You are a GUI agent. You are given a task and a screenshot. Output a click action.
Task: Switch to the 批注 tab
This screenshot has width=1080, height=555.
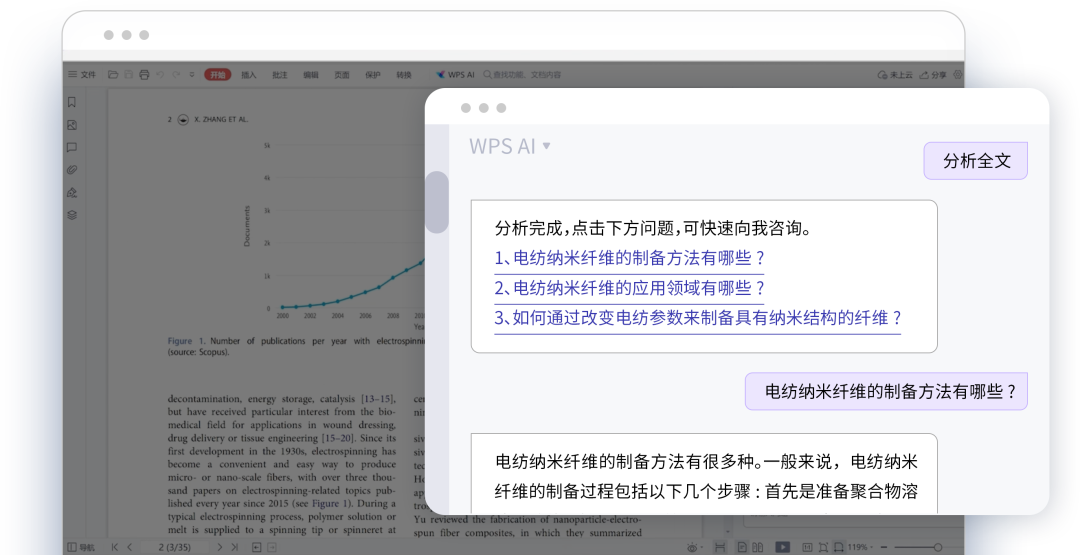point(280,74)
